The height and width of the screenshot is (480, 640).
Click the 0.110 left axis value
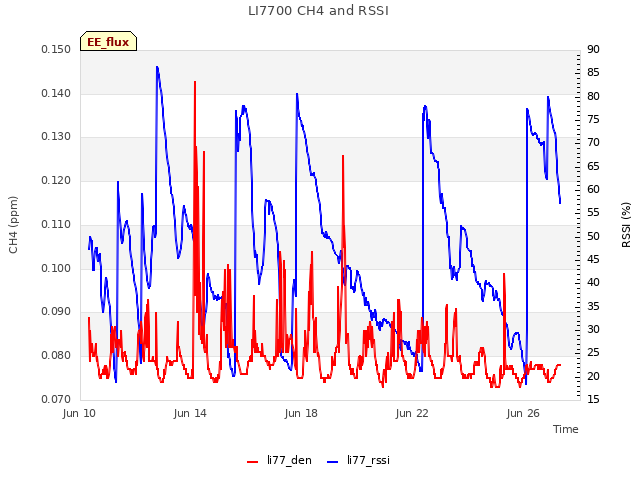click(x=56, y=224)
